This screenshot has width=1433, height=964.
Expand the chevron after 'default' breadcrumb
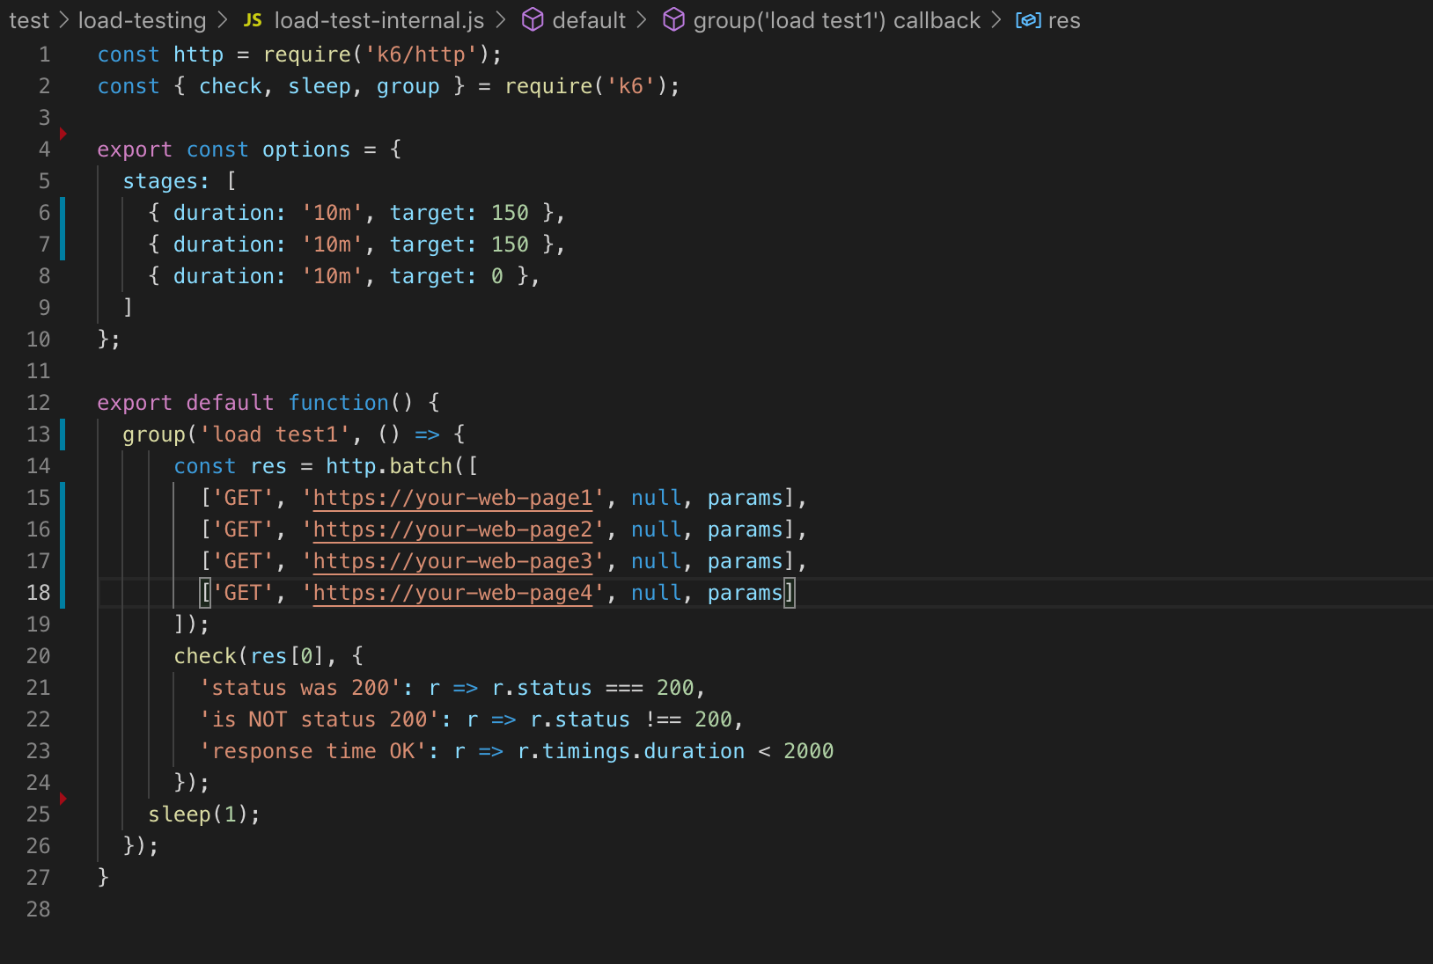coord(642,20)
